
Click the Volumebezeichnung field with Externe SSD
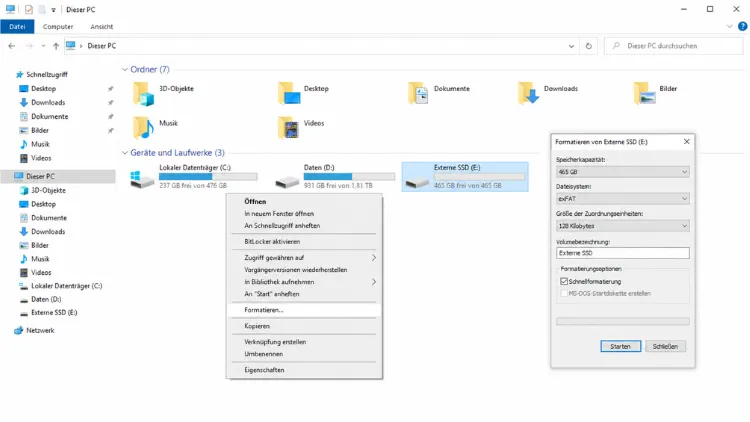(622, 253)
